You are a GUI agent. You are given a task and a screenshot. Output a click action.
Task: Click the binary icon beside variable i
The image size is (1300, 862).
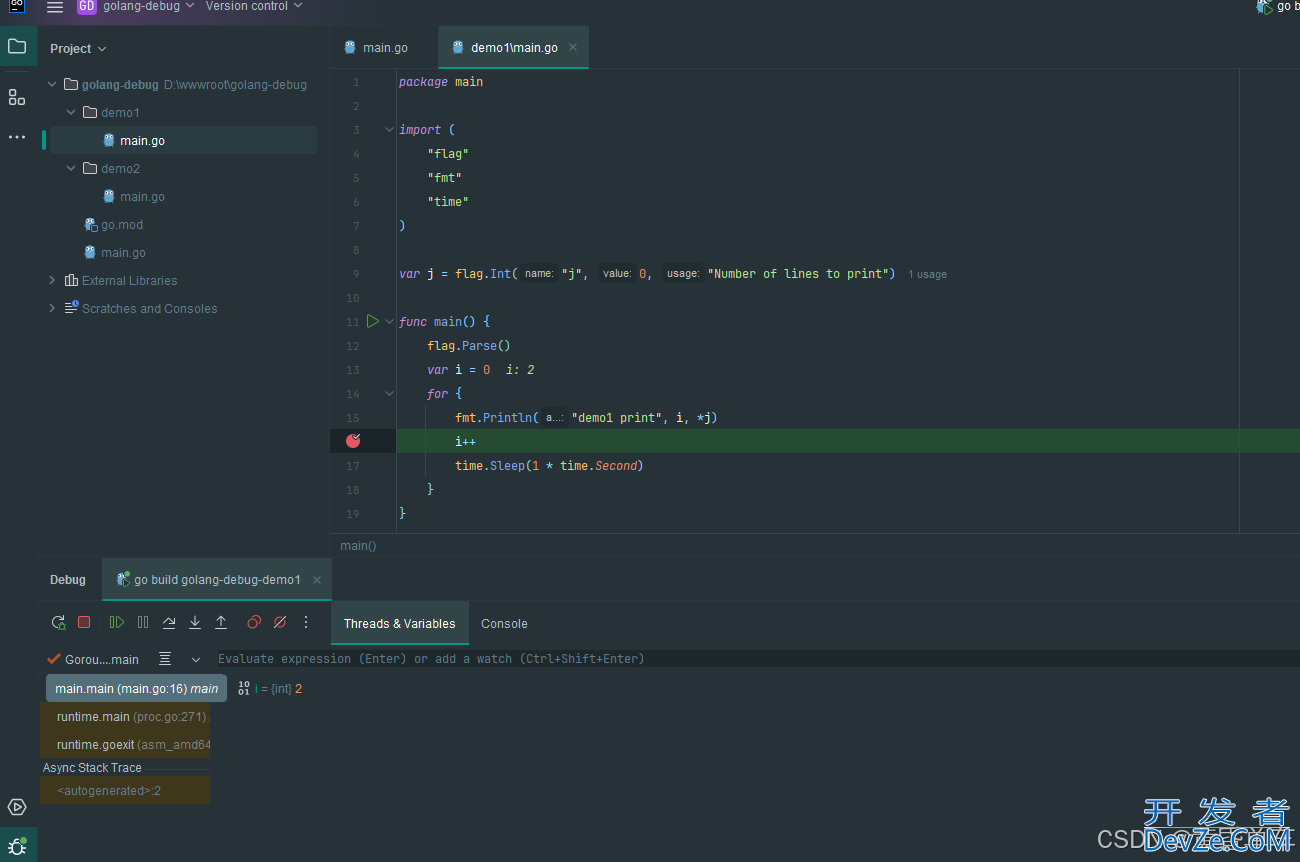[244, 688]
